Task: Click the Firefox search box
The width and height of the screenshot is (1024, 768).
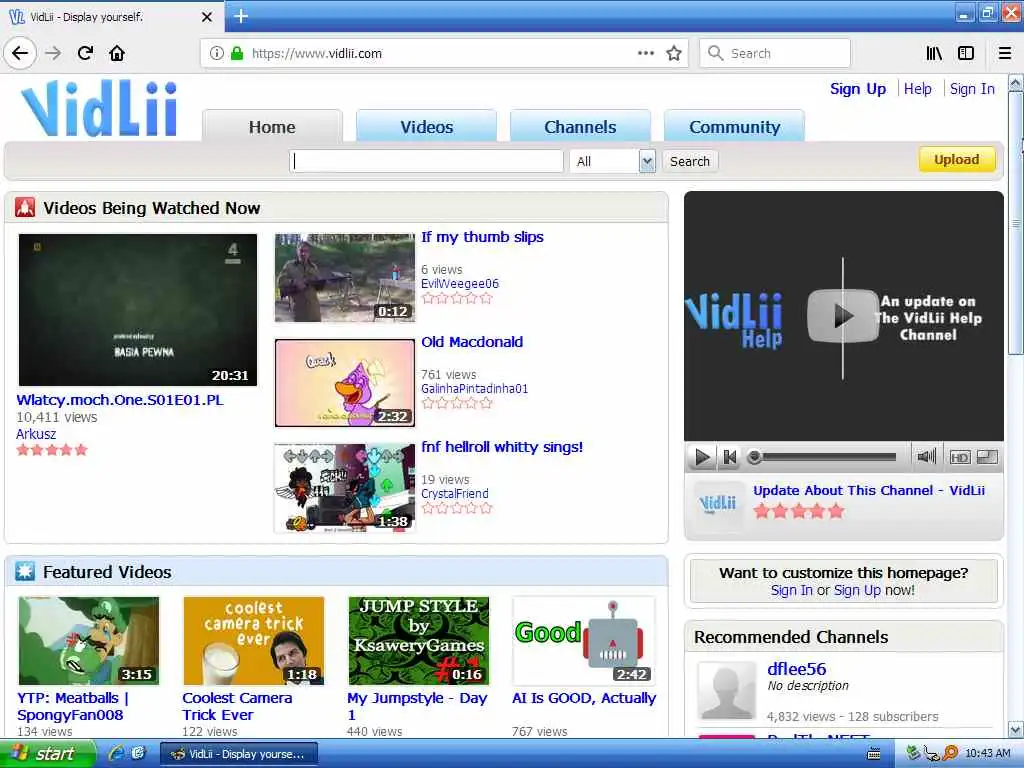Action: [x=775, y=53]
